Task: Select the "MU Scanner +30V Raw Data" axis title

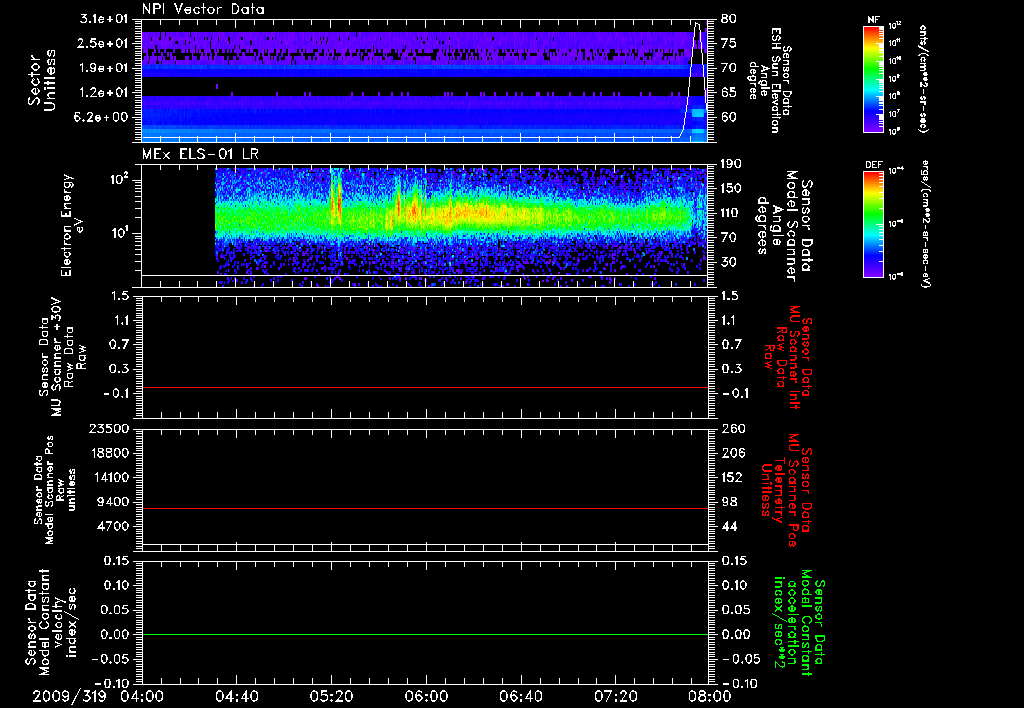Action: (62, 357)
